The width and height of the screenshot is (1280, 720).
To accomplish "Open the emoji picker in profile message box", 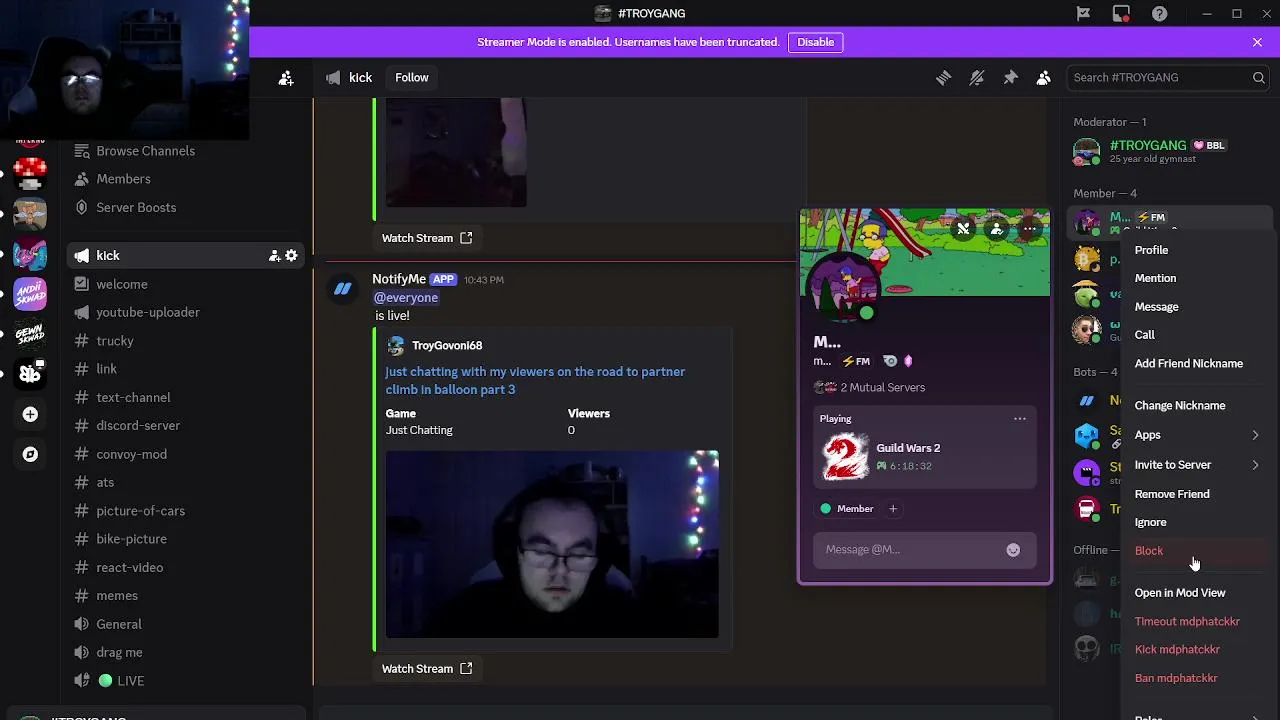I will 1013,549.
